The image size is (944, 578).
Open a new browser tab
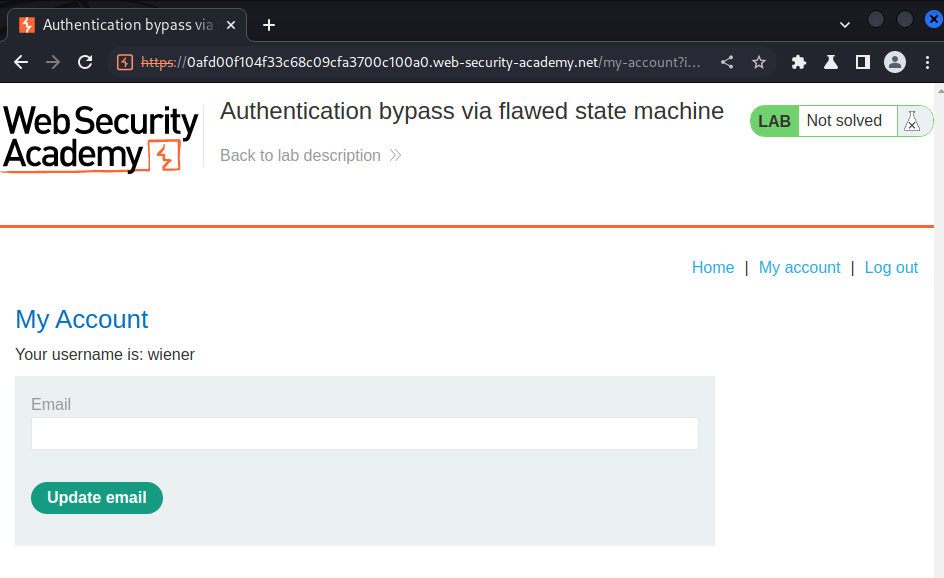(x=269, y=25)
